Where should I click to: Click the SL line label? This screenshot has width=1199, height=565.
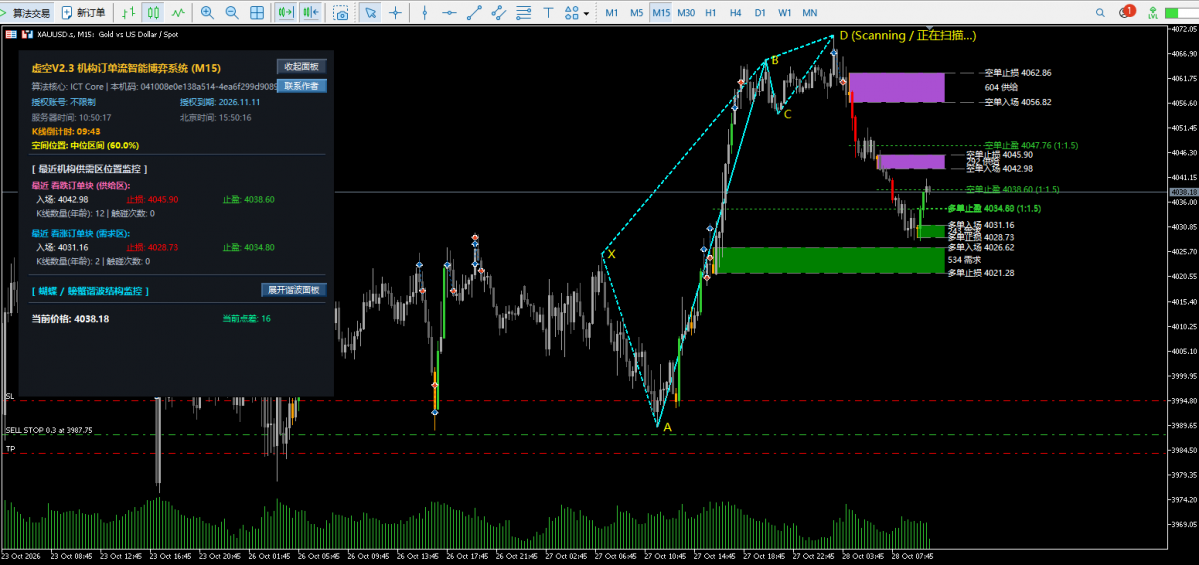(x=10, y=396)
